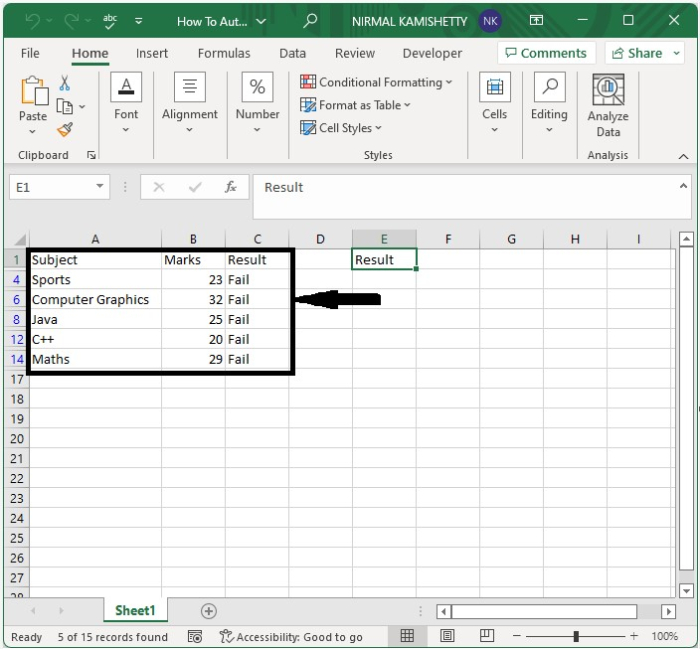Screen dimensions: 700x649
Task: Open the Cells group button
Action: click(x=495, y=103)
